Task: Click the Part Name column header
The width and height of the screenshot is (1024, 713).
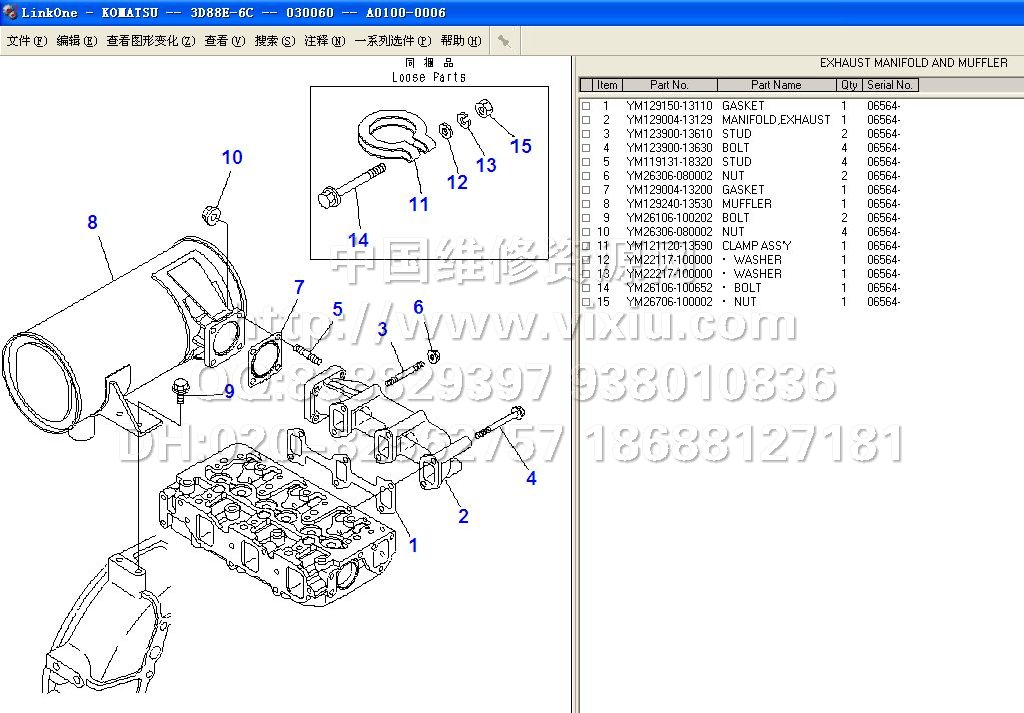Action: (x=776, y=85)
